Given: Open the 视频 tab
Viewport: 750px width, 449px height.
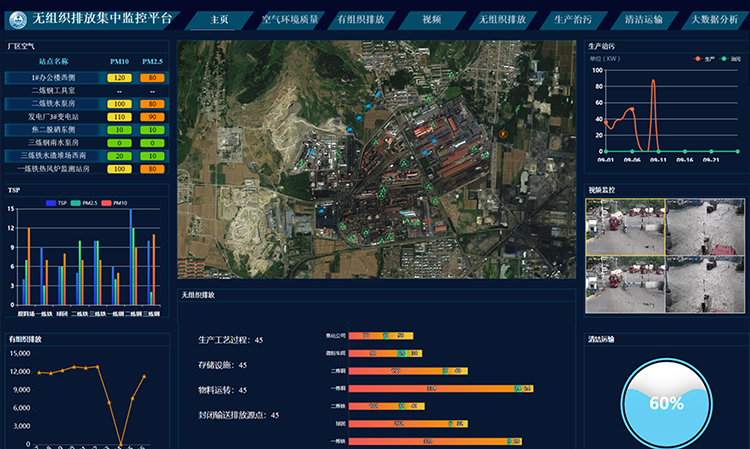Looking at the screenshot, I should tap(432, 19).
